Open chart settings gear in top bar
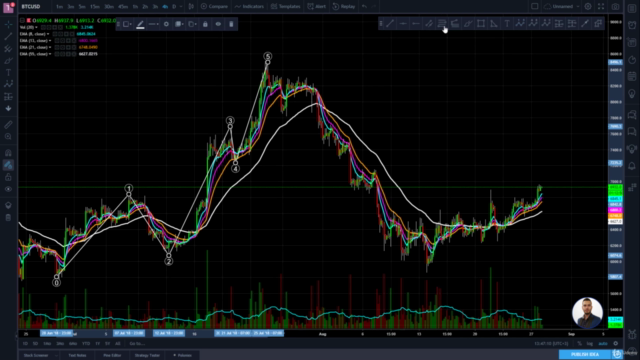This screenshot has height=360, width=640. point(588,7)
